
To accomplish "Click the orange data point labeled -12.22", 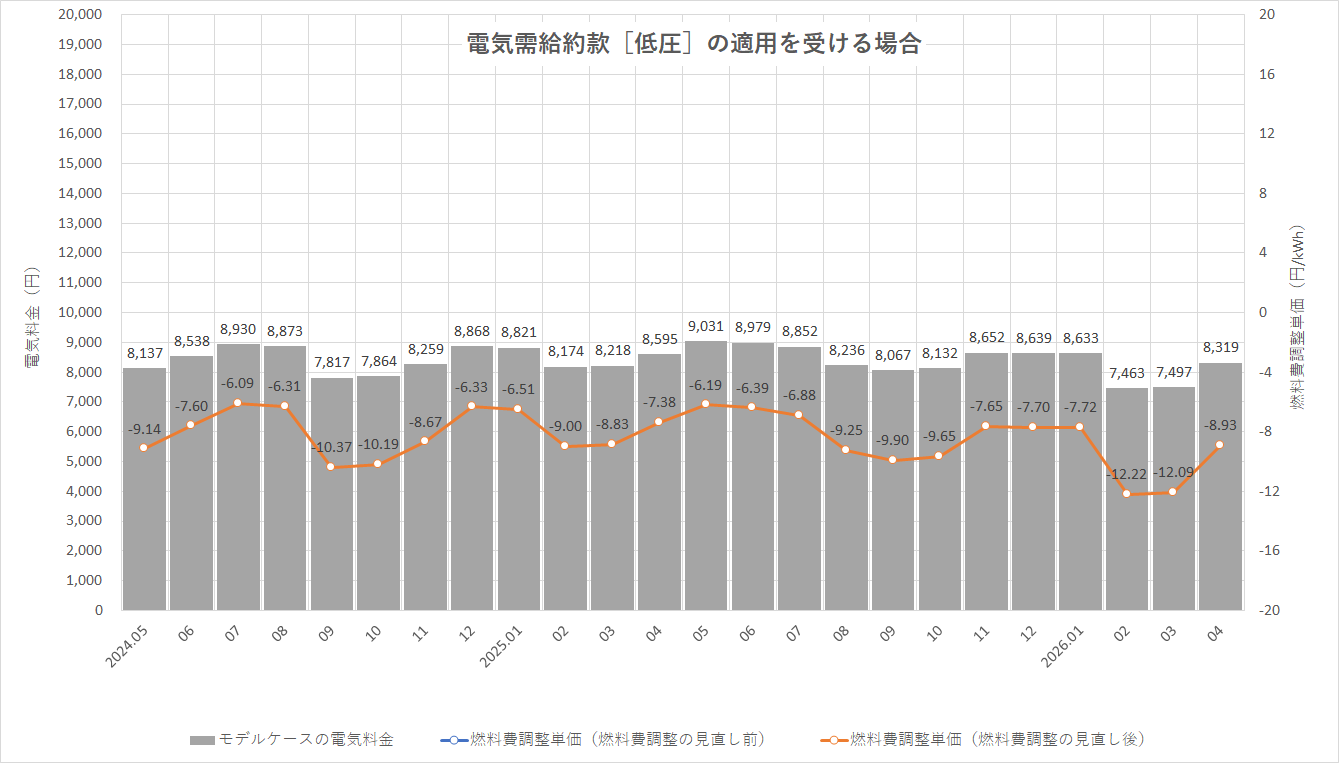I will point(1126,494).
